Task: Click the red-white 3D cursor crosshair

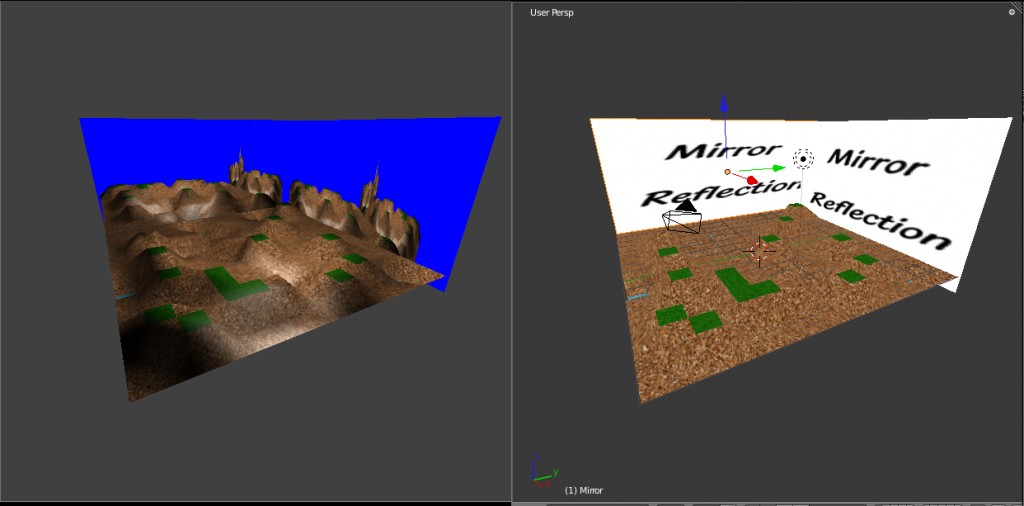Action: point(760,251)
